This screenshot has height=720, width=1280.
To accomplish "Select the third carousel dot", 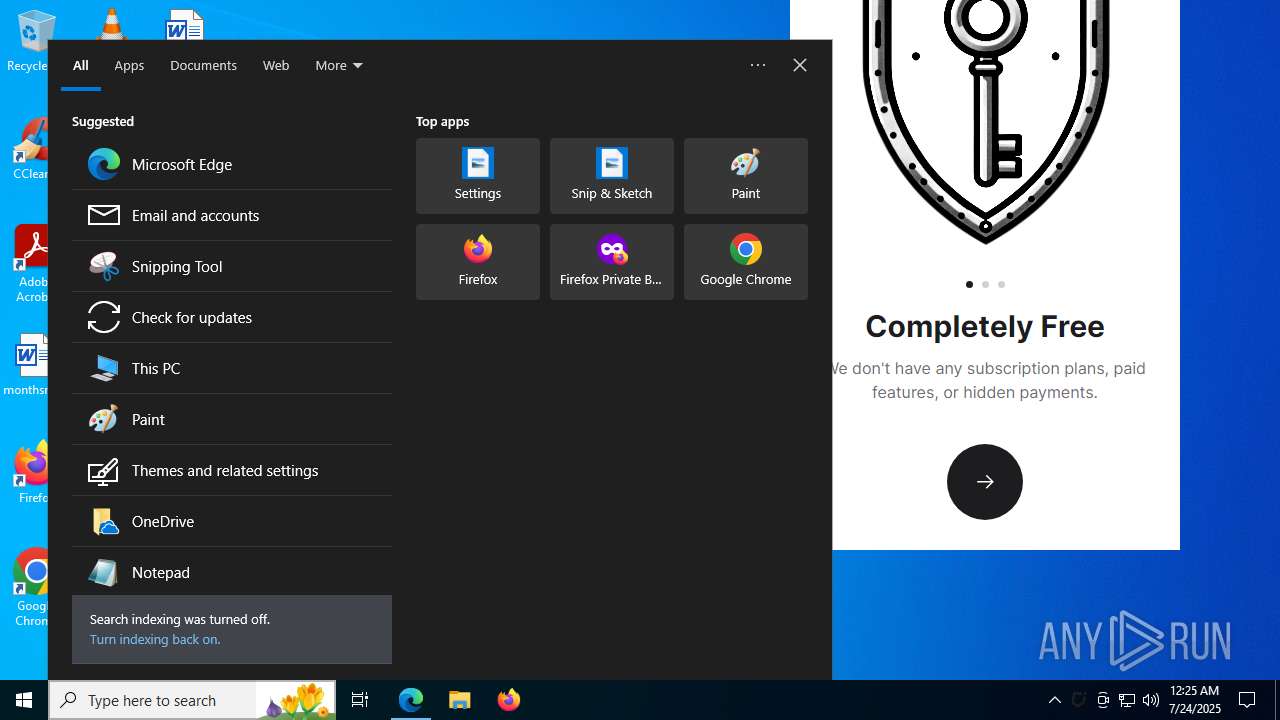I will pyautogui.click(x=1001, y=284).
